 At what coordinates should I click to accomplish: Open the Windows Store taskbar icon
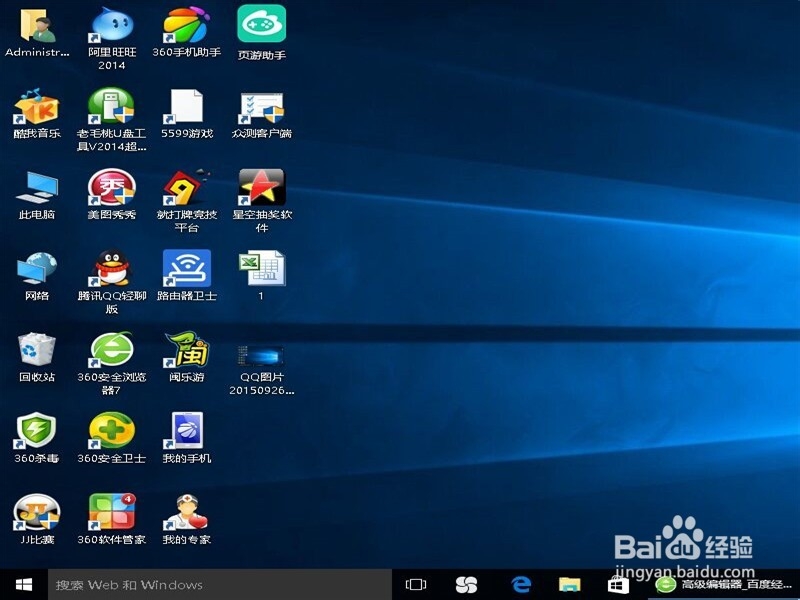(618, 585)
